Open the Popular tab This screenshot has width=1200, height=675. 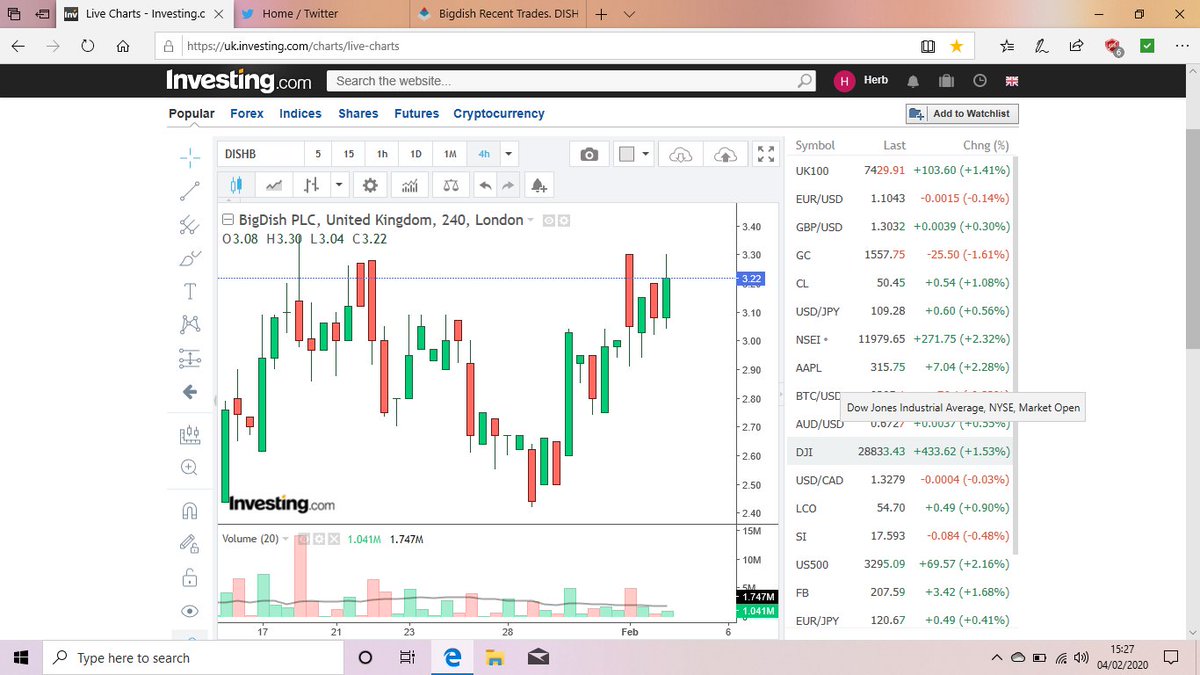pyautogui.click(x=191, y=114)
